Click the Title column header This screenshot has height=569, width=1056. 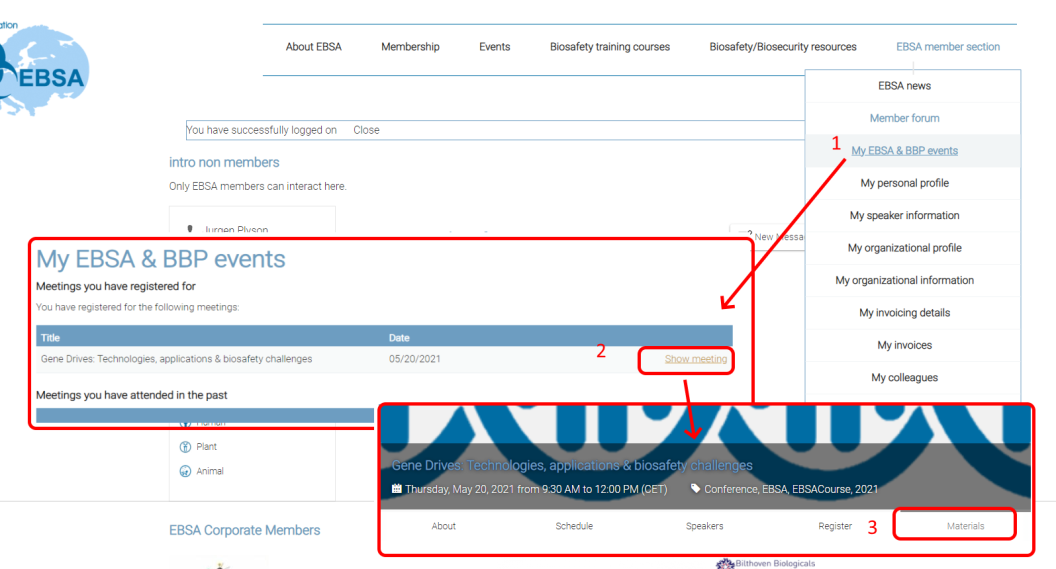(x=51, y=337)
